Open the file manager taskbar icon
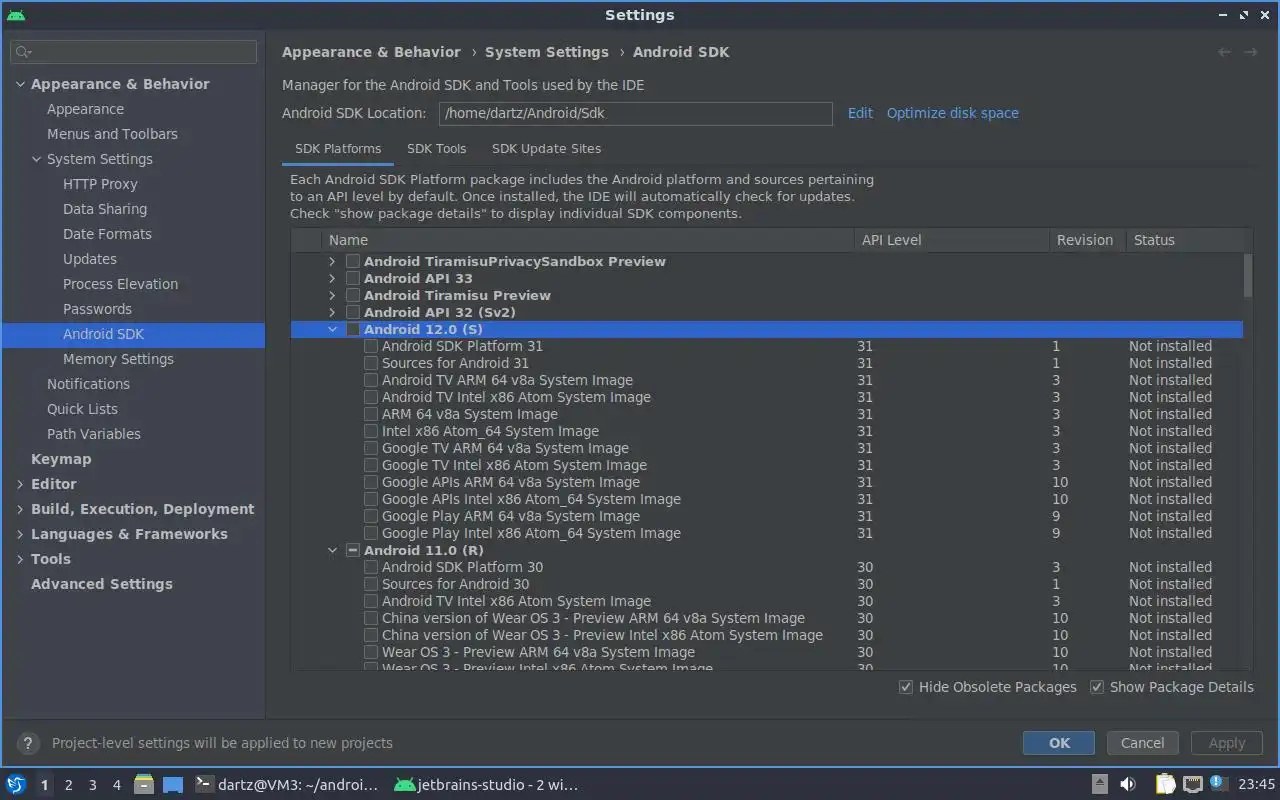 144,784
